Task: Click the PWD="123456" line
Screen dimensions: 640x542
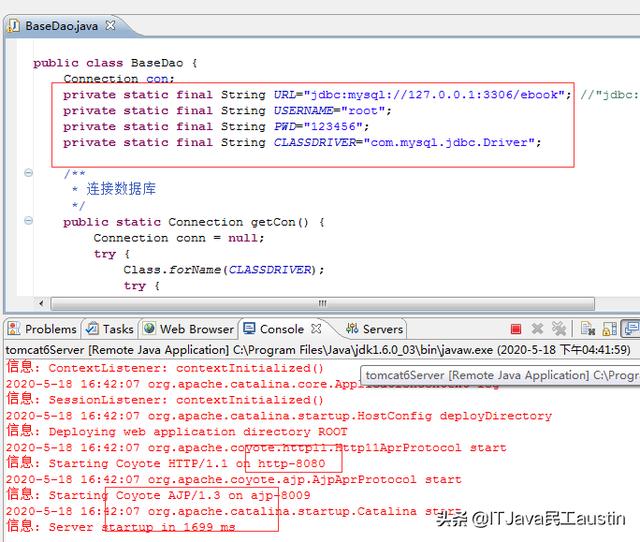Action: (x=216, y=127)
